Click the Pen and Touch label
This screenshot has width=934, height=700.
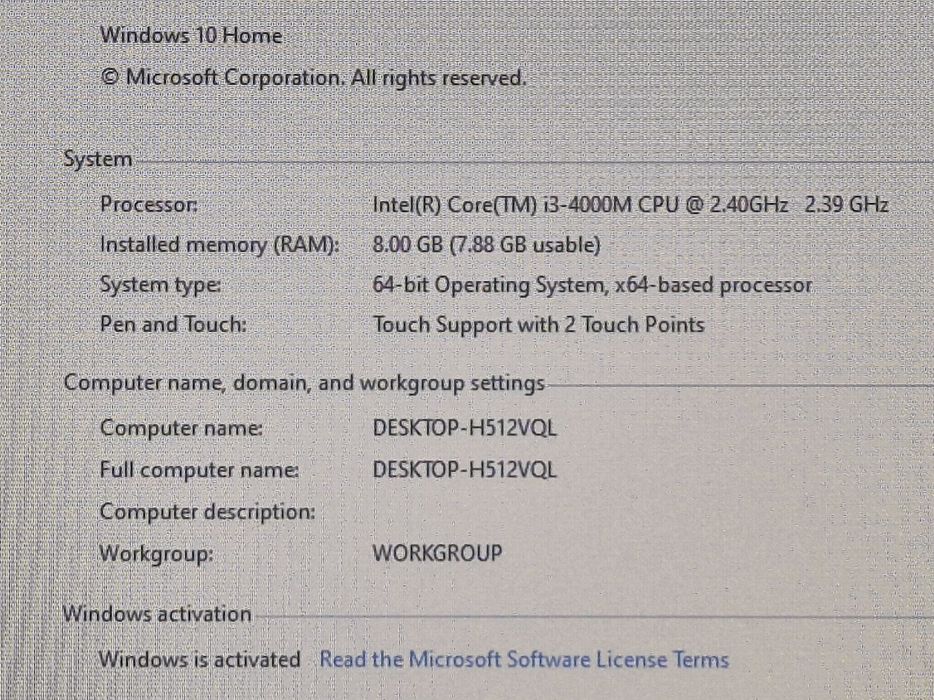click(x=173, y=325)
